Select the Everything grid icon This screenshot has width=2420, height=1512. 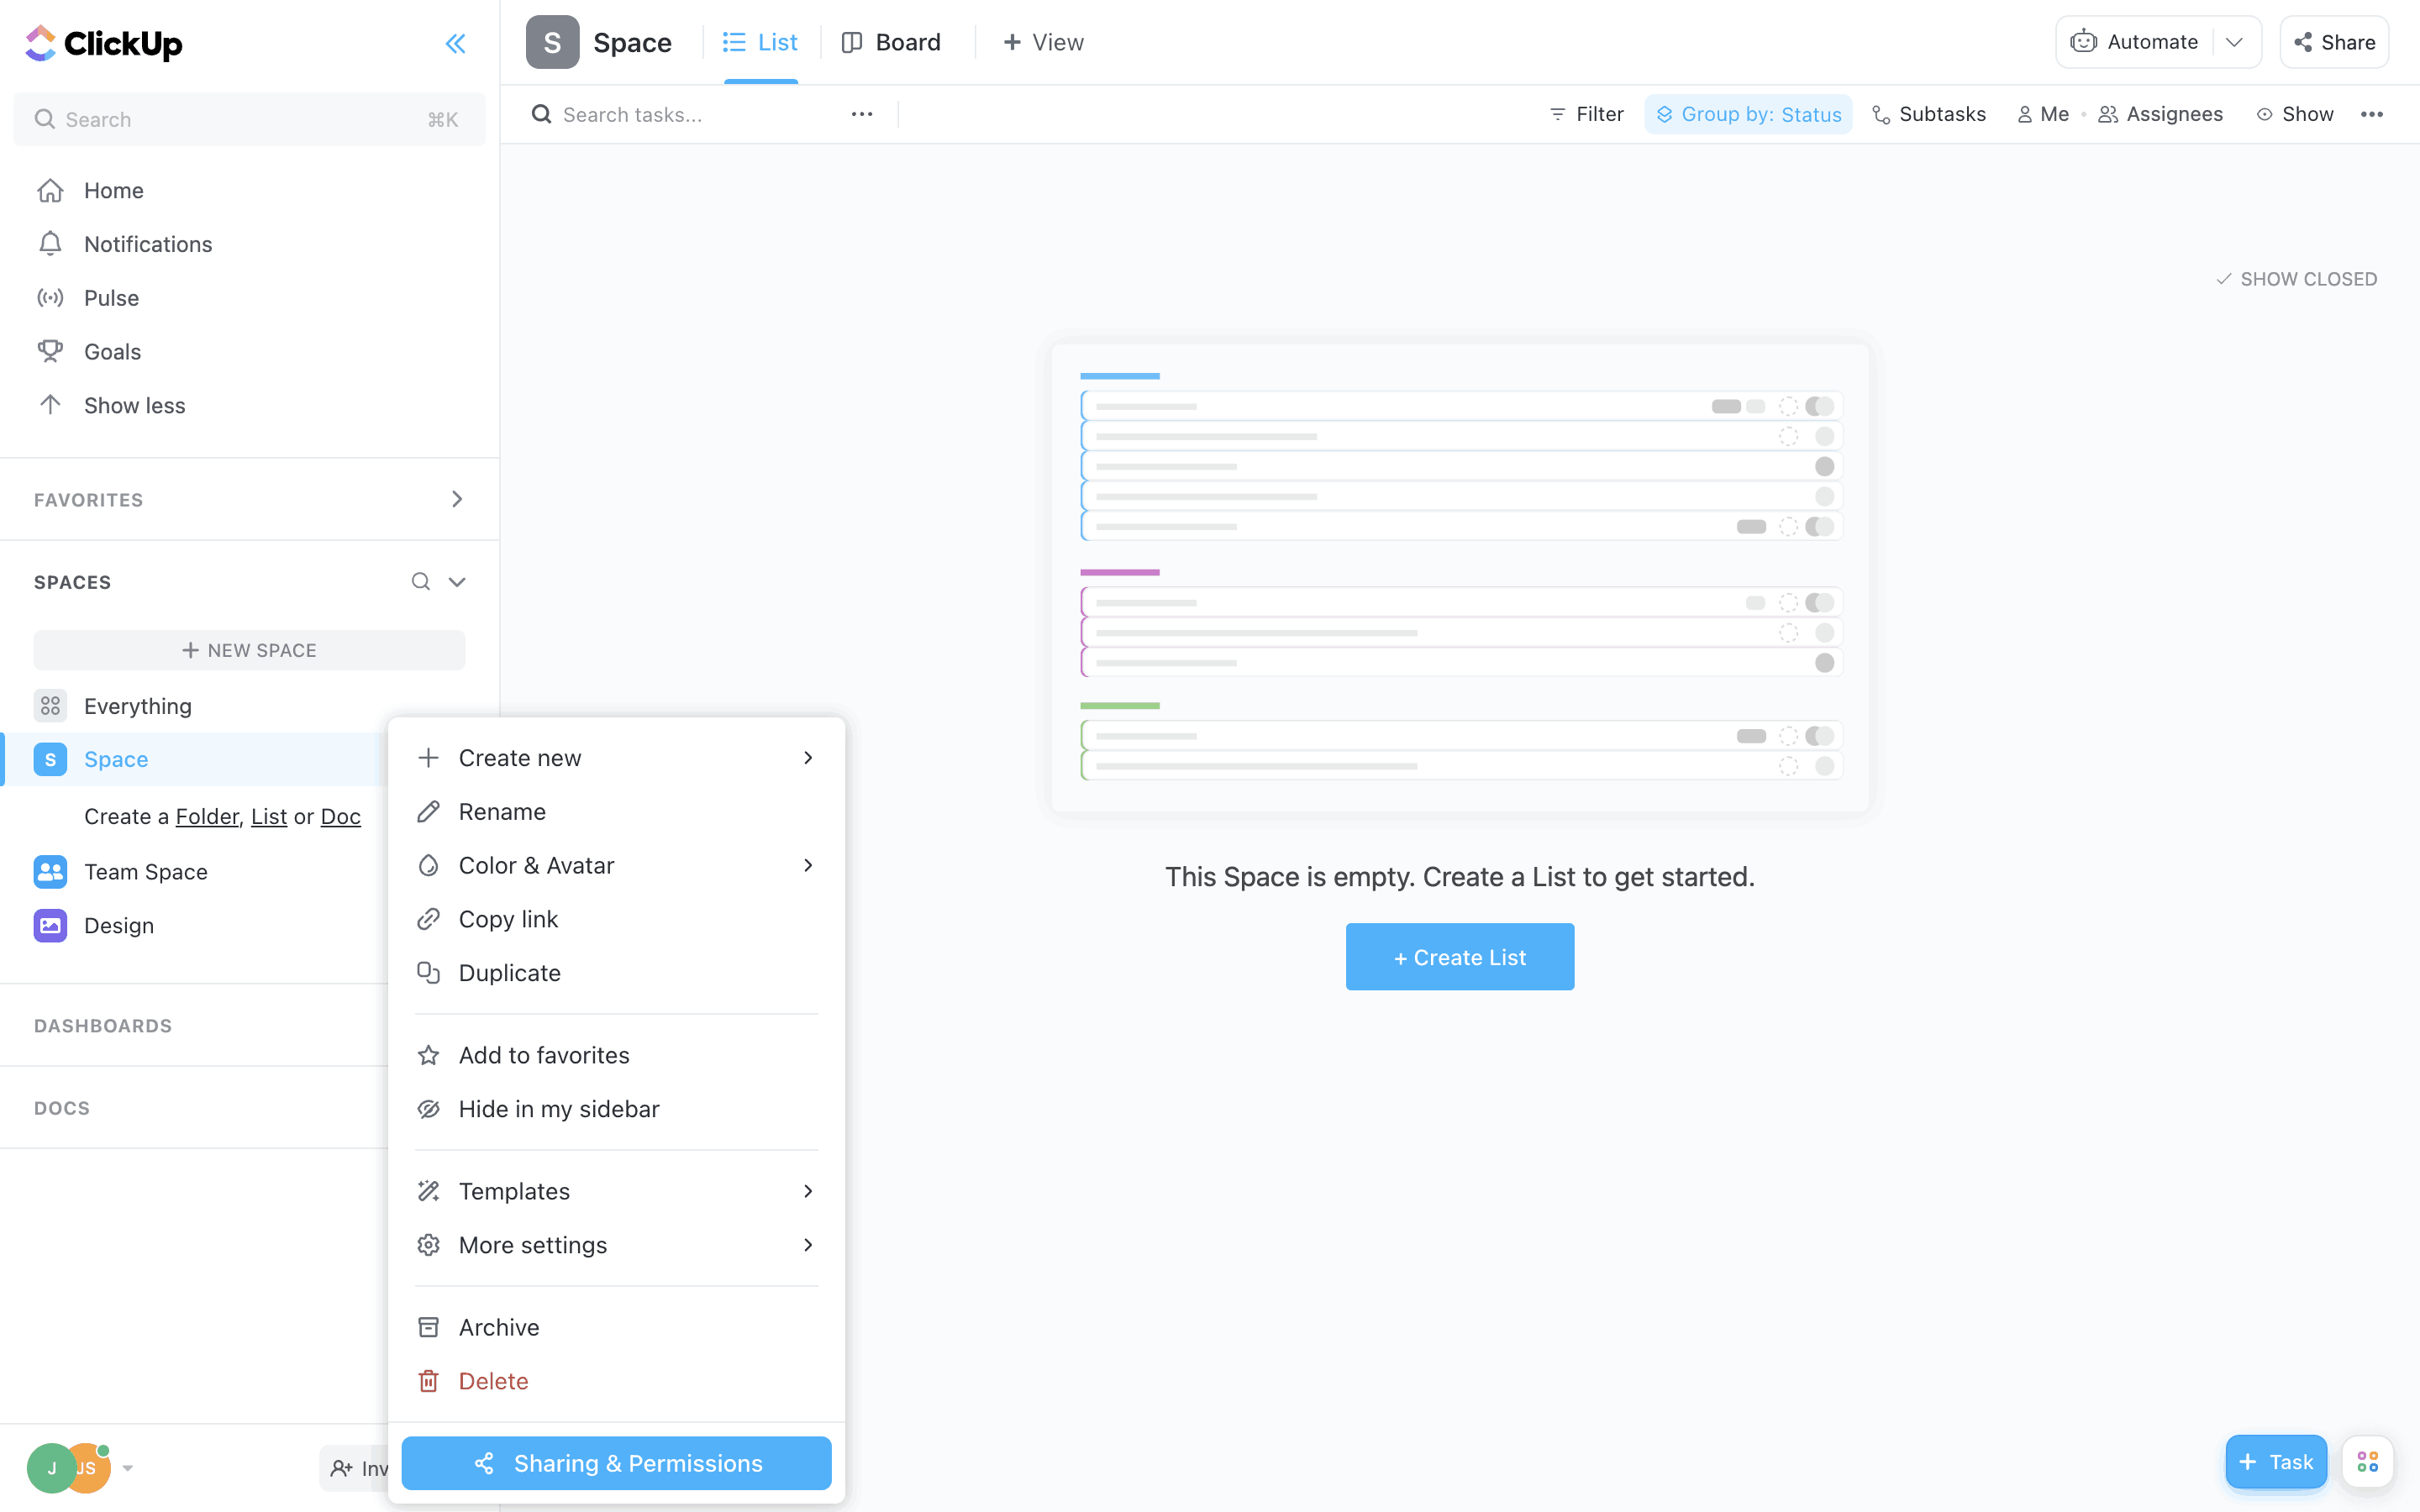[x=50, y=706]
